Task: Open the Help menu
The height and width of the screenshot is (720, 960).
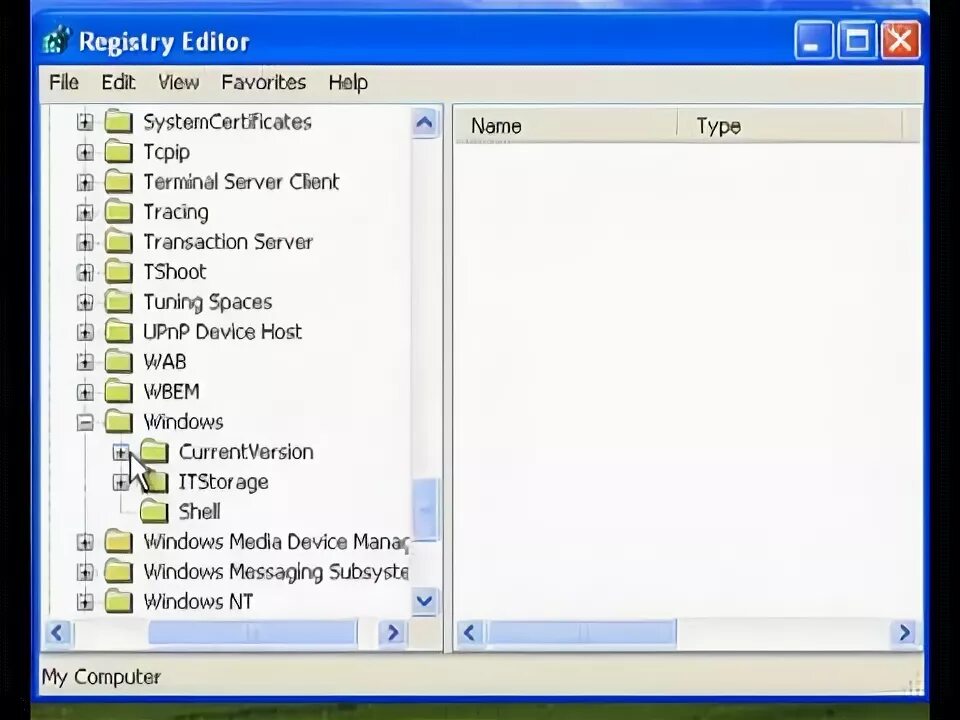Action: pos(348,82)
